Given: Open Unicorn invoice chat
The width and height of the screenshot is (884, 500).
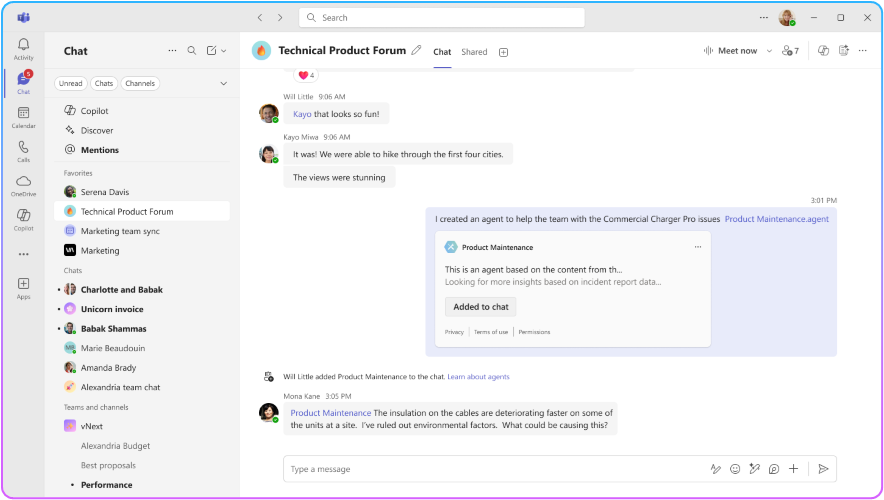Looking at the screenshot, I should (143, 309).
